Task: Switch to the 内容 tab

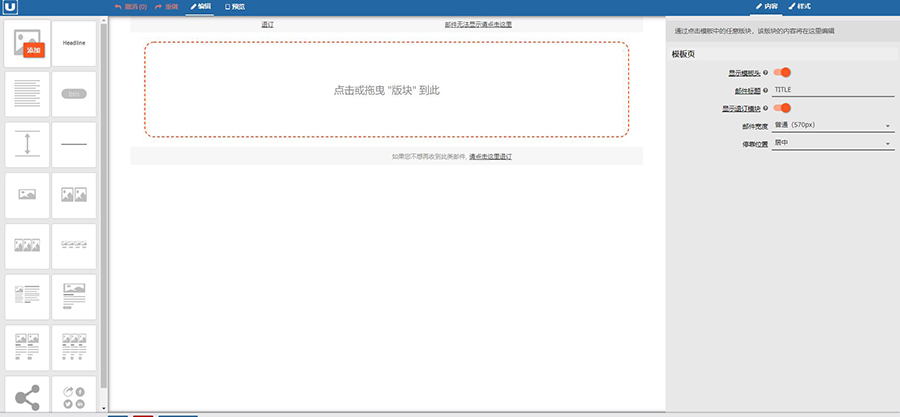Action: pyautogui.click(x=766, y=6)
